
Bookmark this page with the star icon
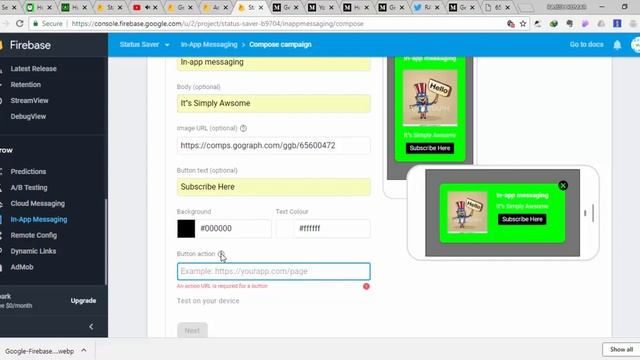click(523, 24)
